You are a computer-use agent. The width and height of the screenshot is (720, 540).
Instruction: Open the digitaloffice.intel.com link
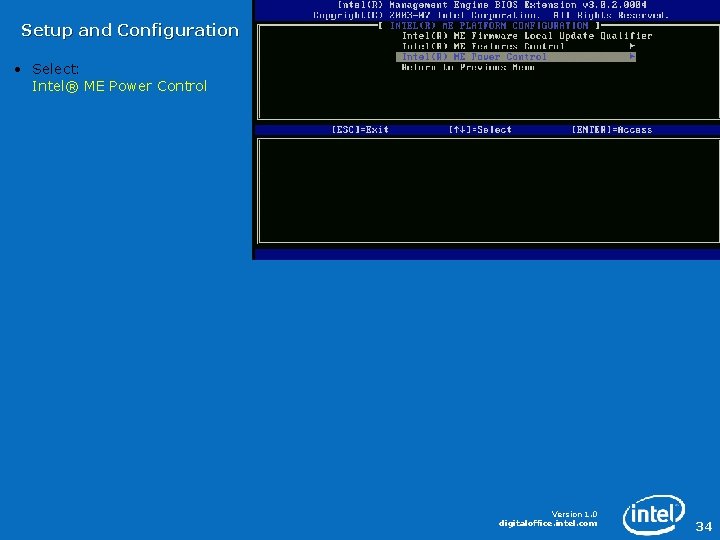548,523
